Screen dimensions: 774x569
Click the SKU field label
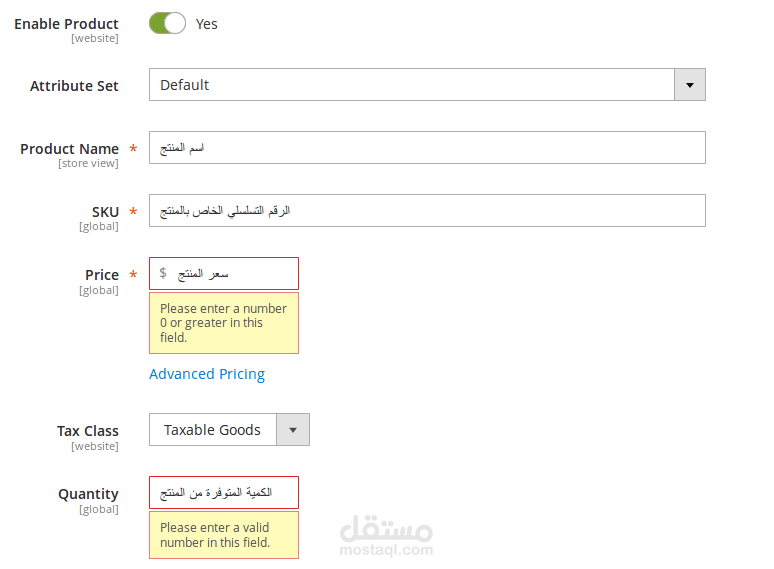tap(105, 212)
